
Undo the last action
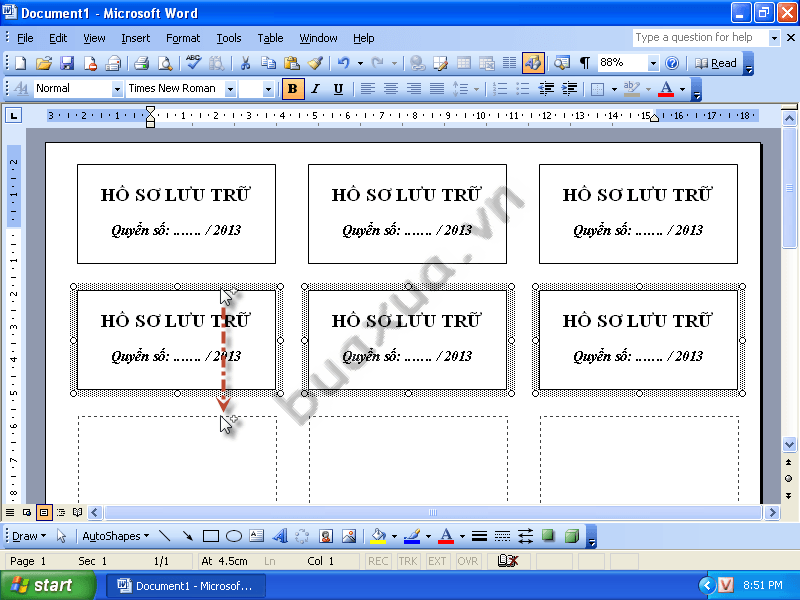coord(343,63)
